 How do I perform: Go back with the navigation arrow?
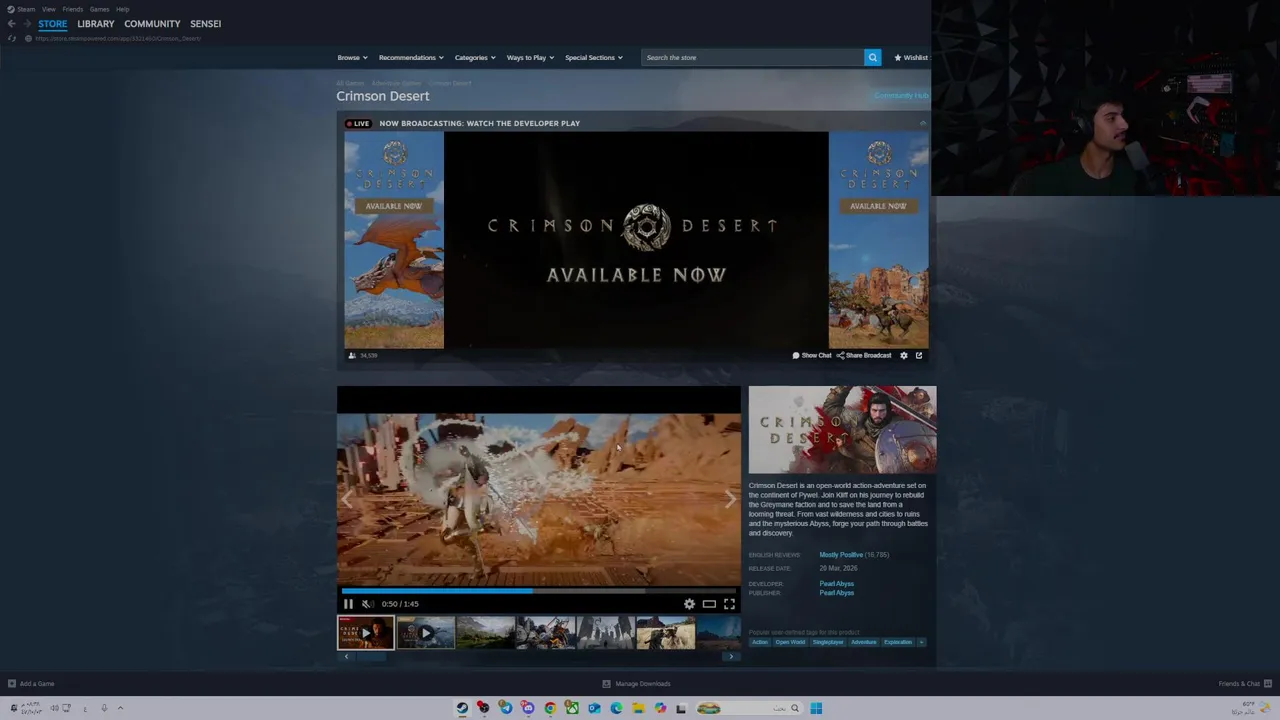[x=11, y=24]
